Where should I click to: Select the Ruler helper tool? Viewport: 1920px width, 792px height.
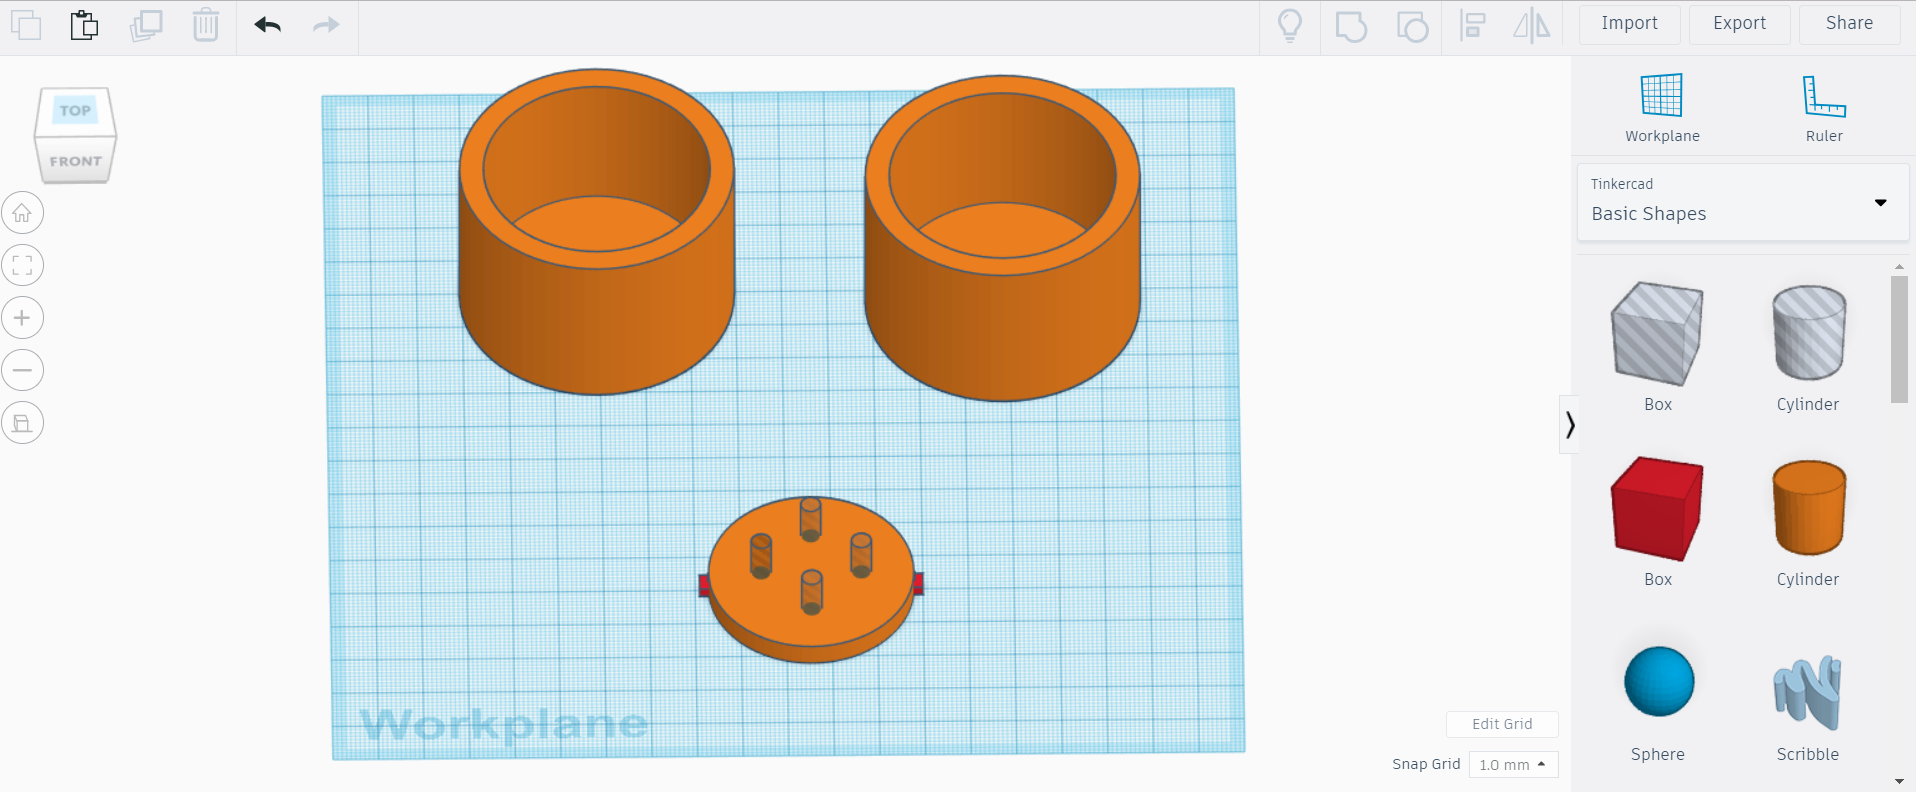tap(1824, 108)
